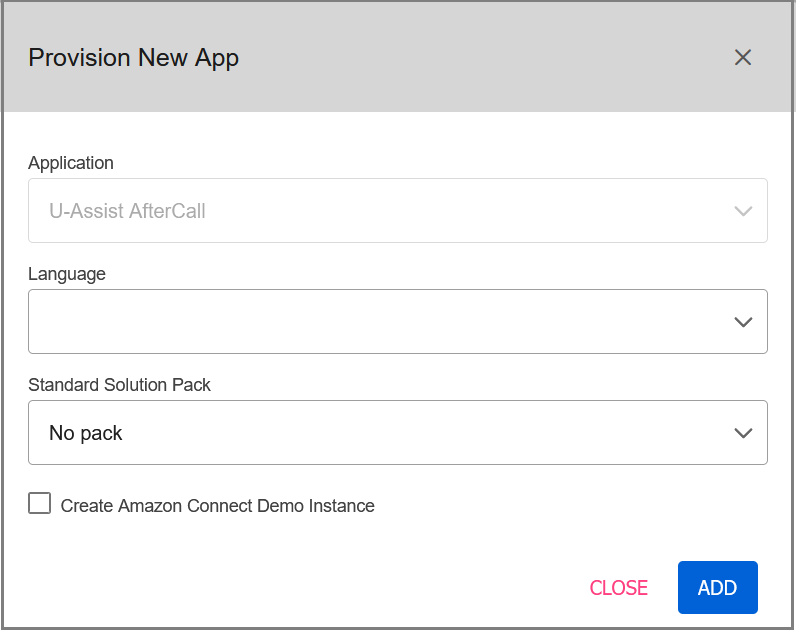Click the Standard Solution Pack label
The width and height of the screenshot is (796, 632).
[x=119, y=385]
